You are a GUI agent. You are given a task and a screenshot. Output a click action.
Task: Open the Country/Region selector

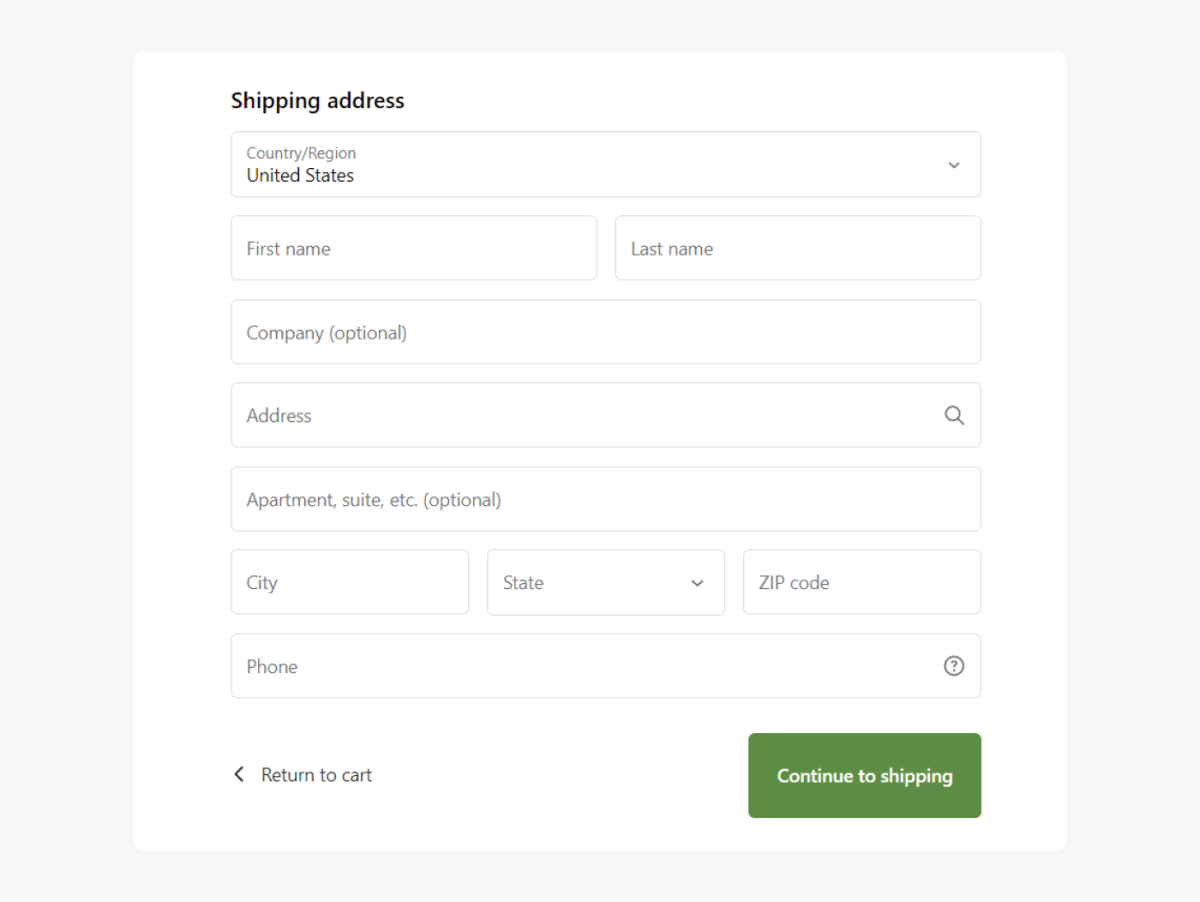point(606,164)
